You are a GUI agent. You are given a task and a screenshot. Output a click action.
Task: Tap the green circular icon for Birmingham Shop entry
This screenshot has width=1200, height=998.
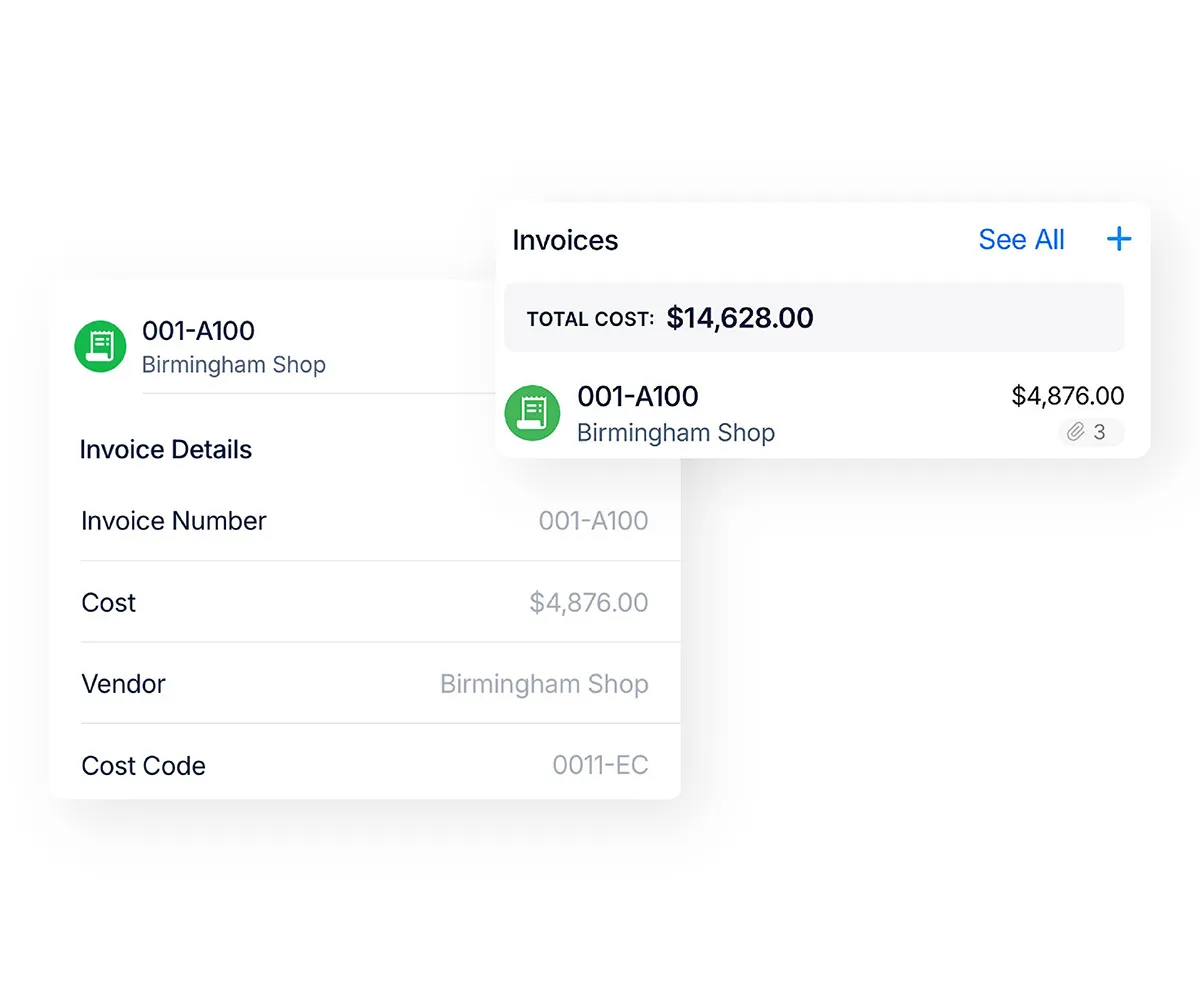(532, 413)
